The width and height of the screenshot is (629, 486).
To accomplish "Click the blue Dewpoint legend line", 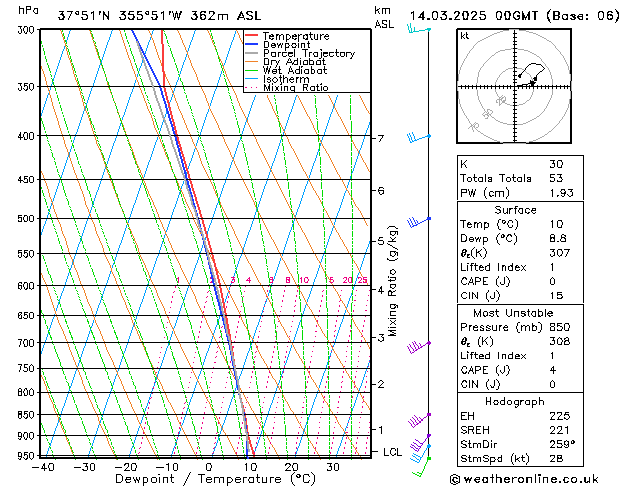I will coord(251,44).
